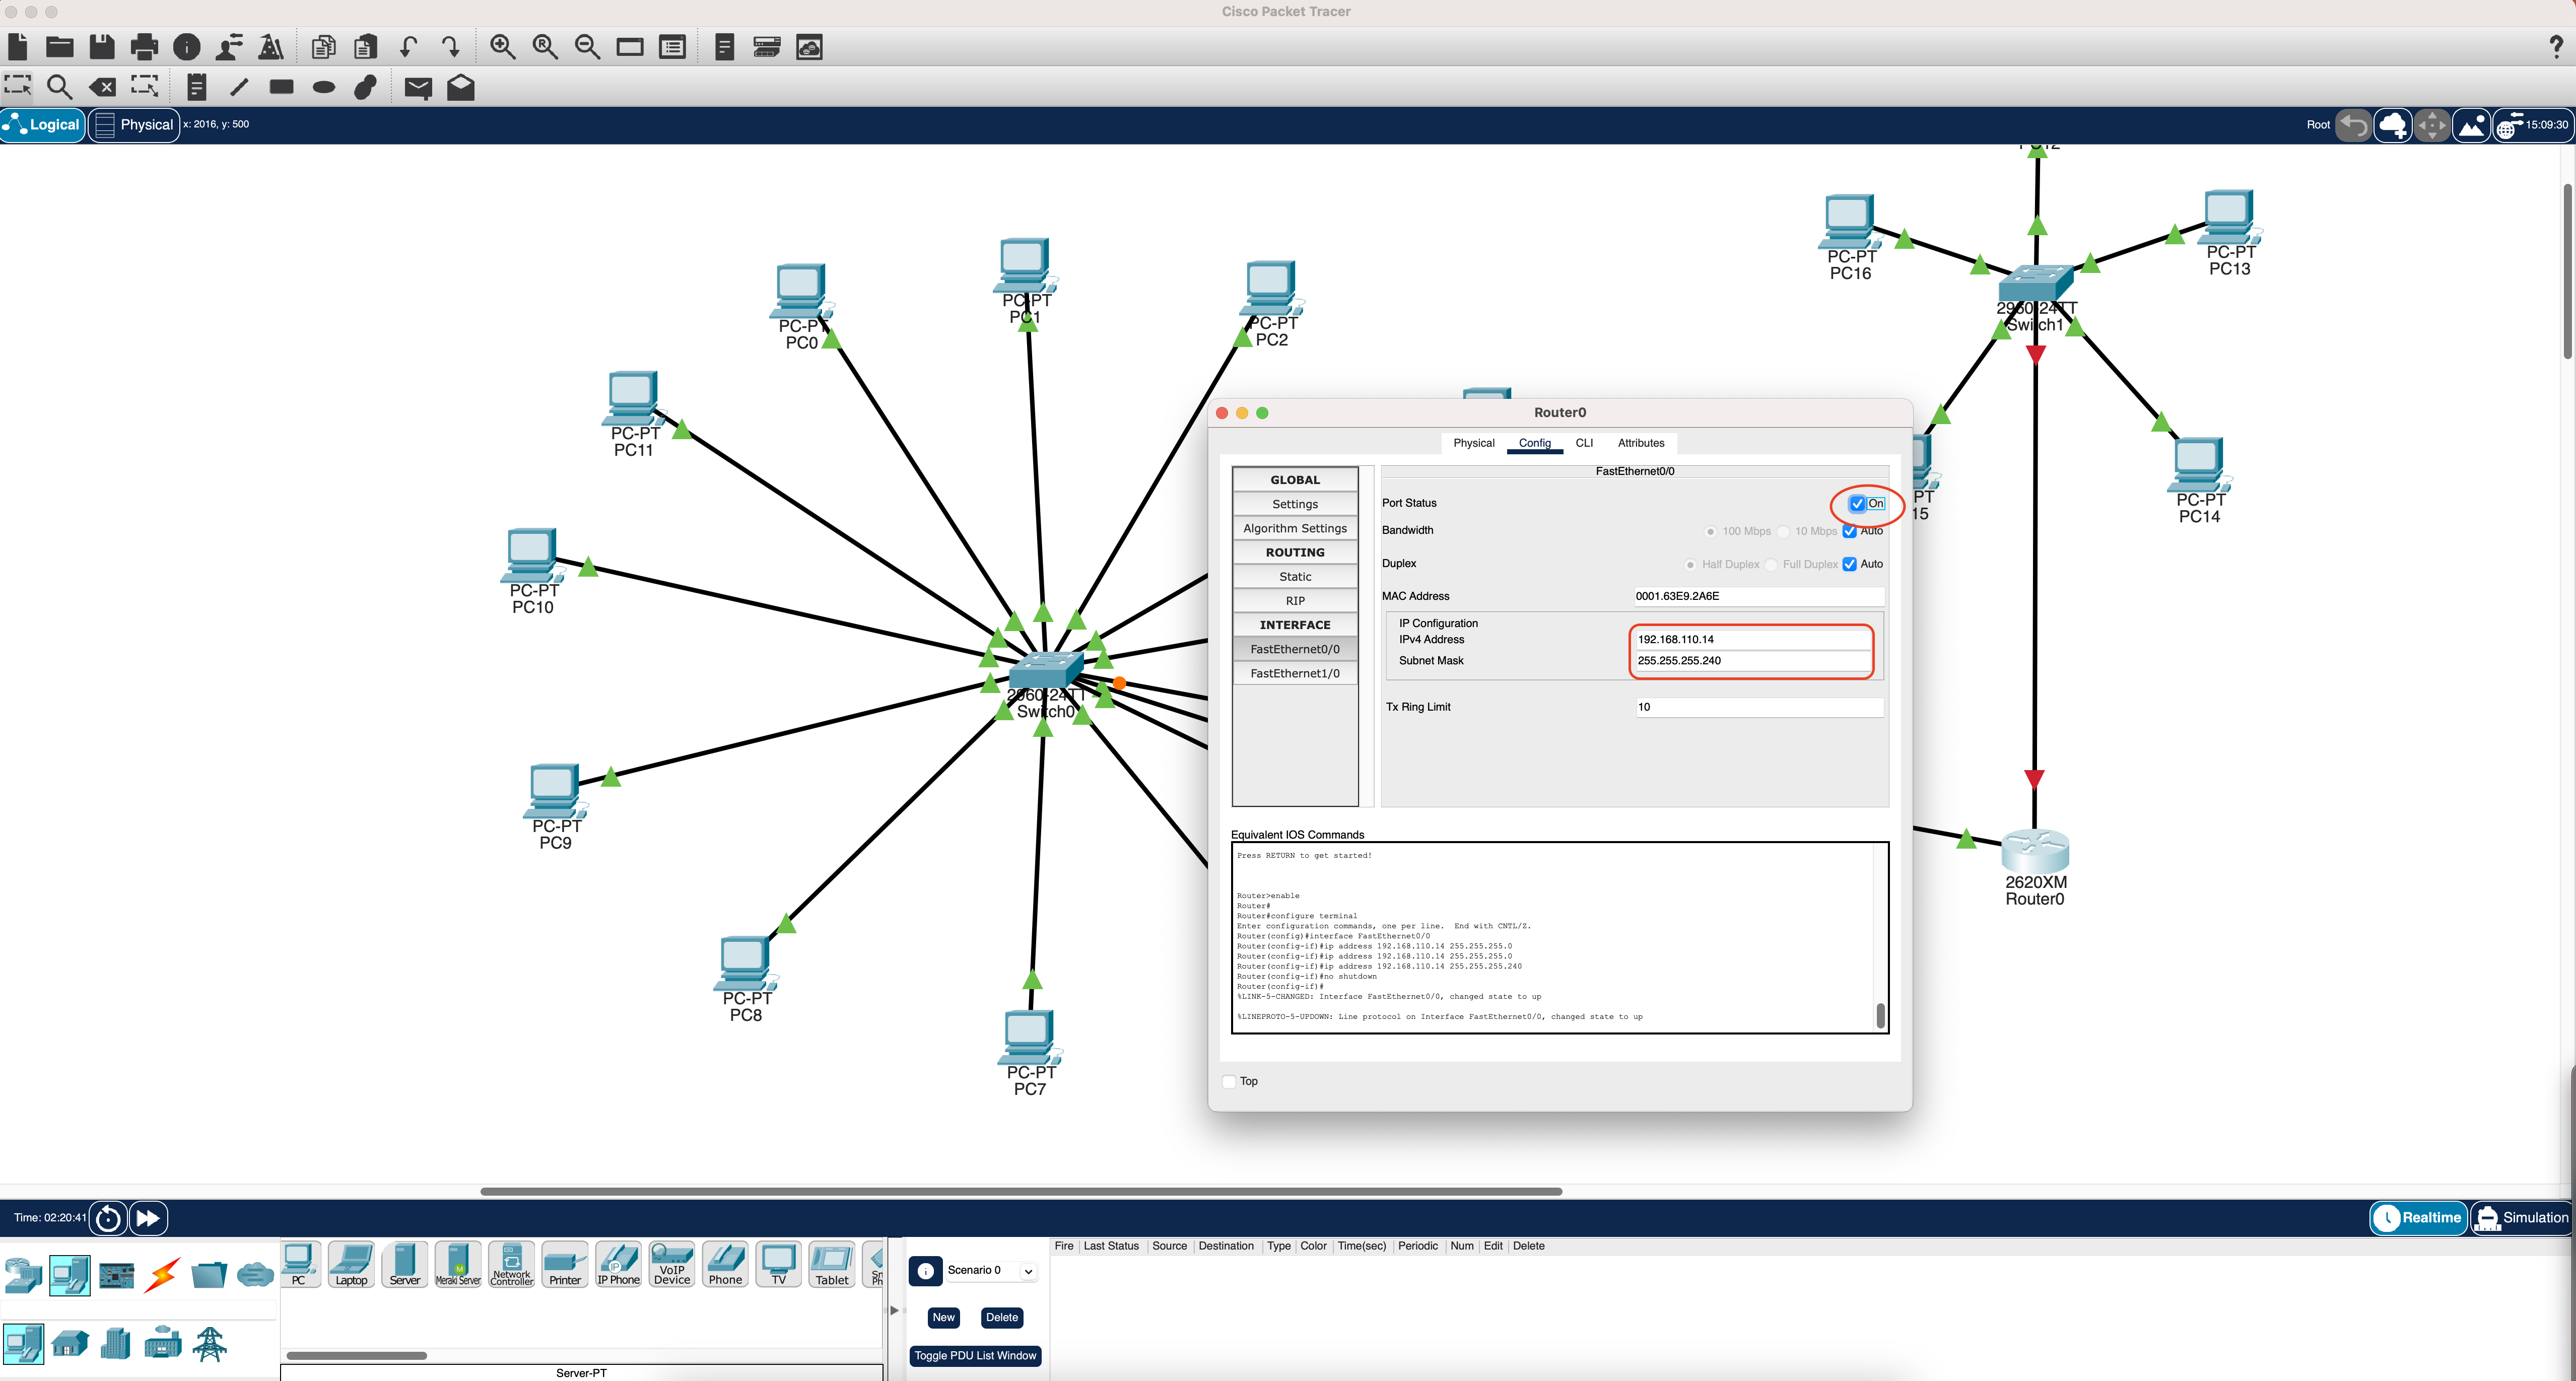Open the RIP routing section

click(x=1295, y=601)
